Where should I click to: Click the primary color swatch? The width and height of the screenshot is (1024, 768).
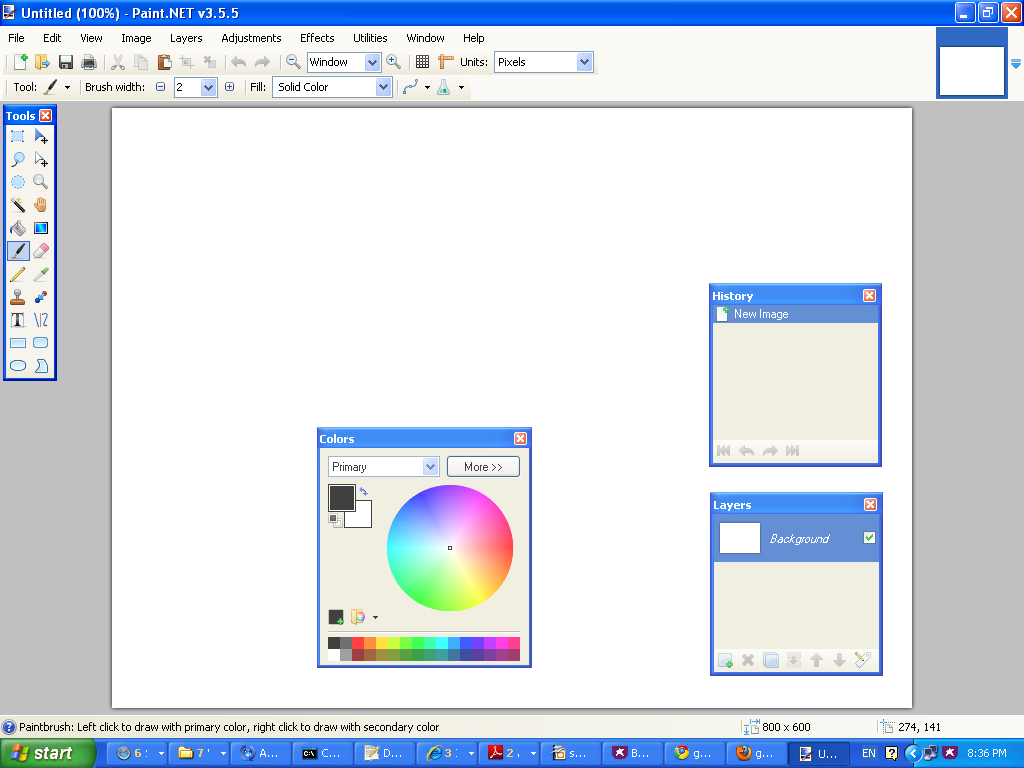342,498
